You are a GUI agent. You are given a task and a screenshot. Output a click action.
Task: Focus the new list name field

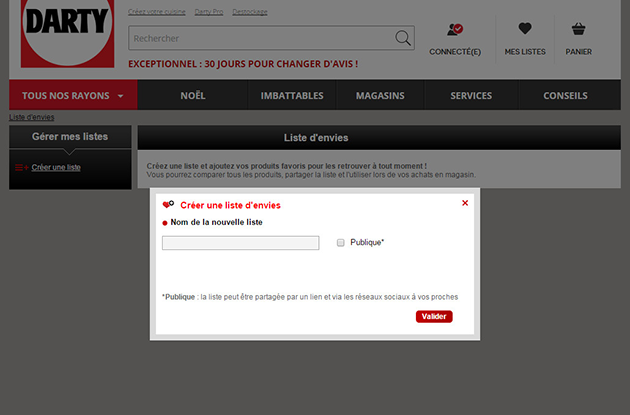240,243
